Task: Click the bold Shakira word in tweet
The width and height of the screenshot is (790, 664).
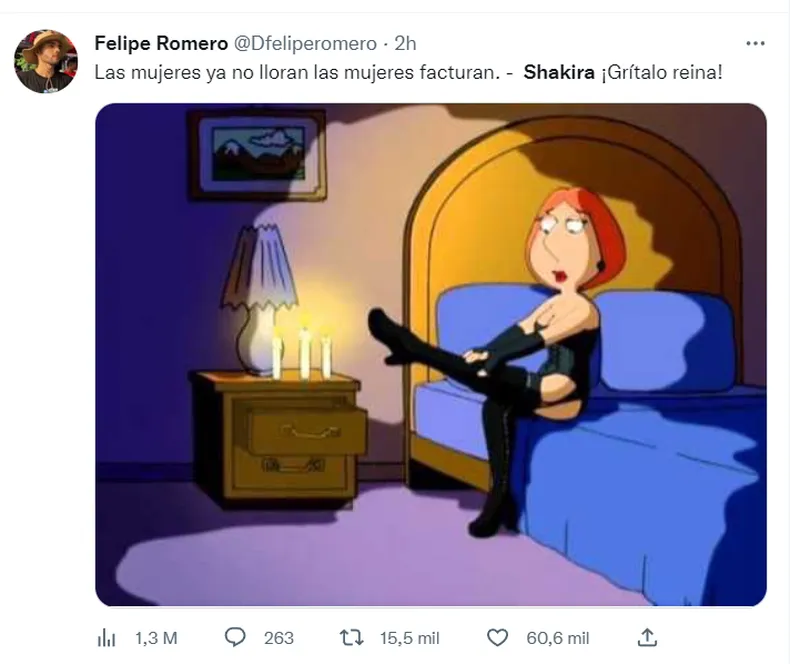Action: click(x=559, y=73)
